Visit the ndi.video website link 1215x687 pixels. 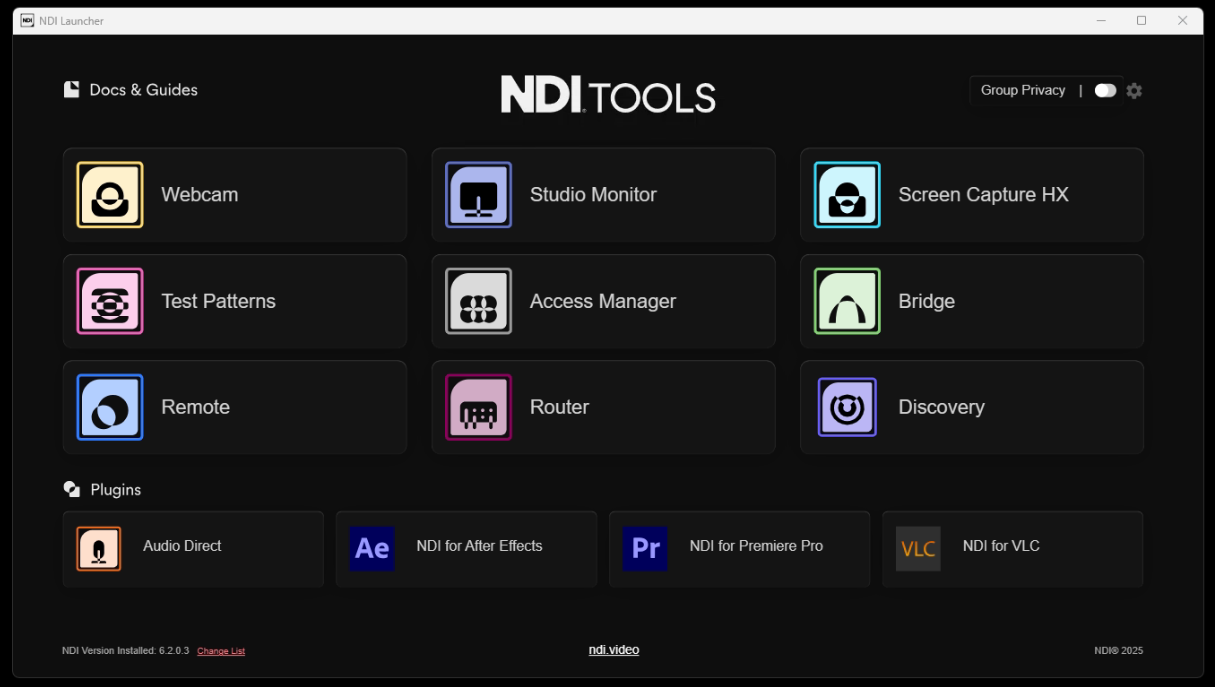613,649
